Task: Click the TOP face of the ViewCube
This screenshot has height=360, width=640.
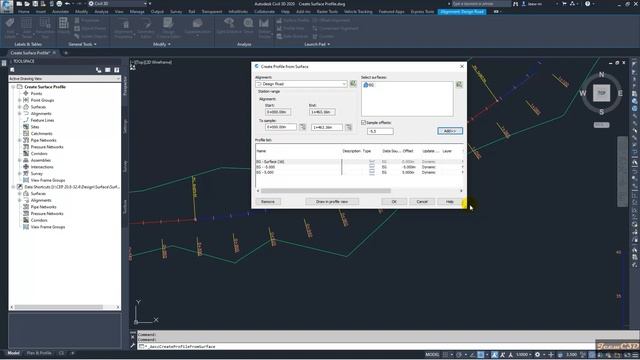Action: [x=602, y=93]
